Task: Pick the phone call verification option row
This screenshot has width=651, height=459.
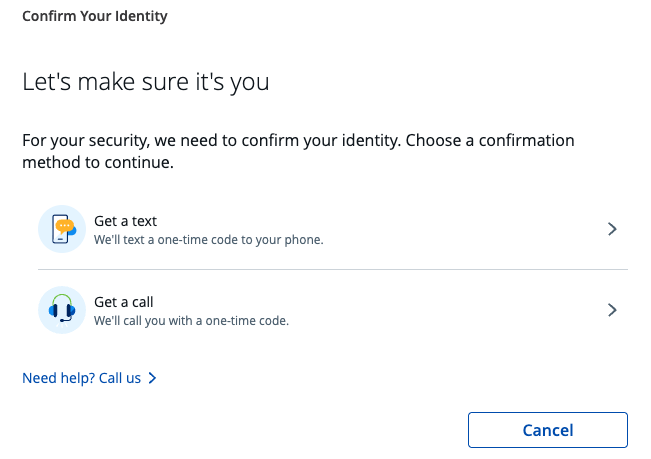Action: pyautogui.click(x=333, y=310)
